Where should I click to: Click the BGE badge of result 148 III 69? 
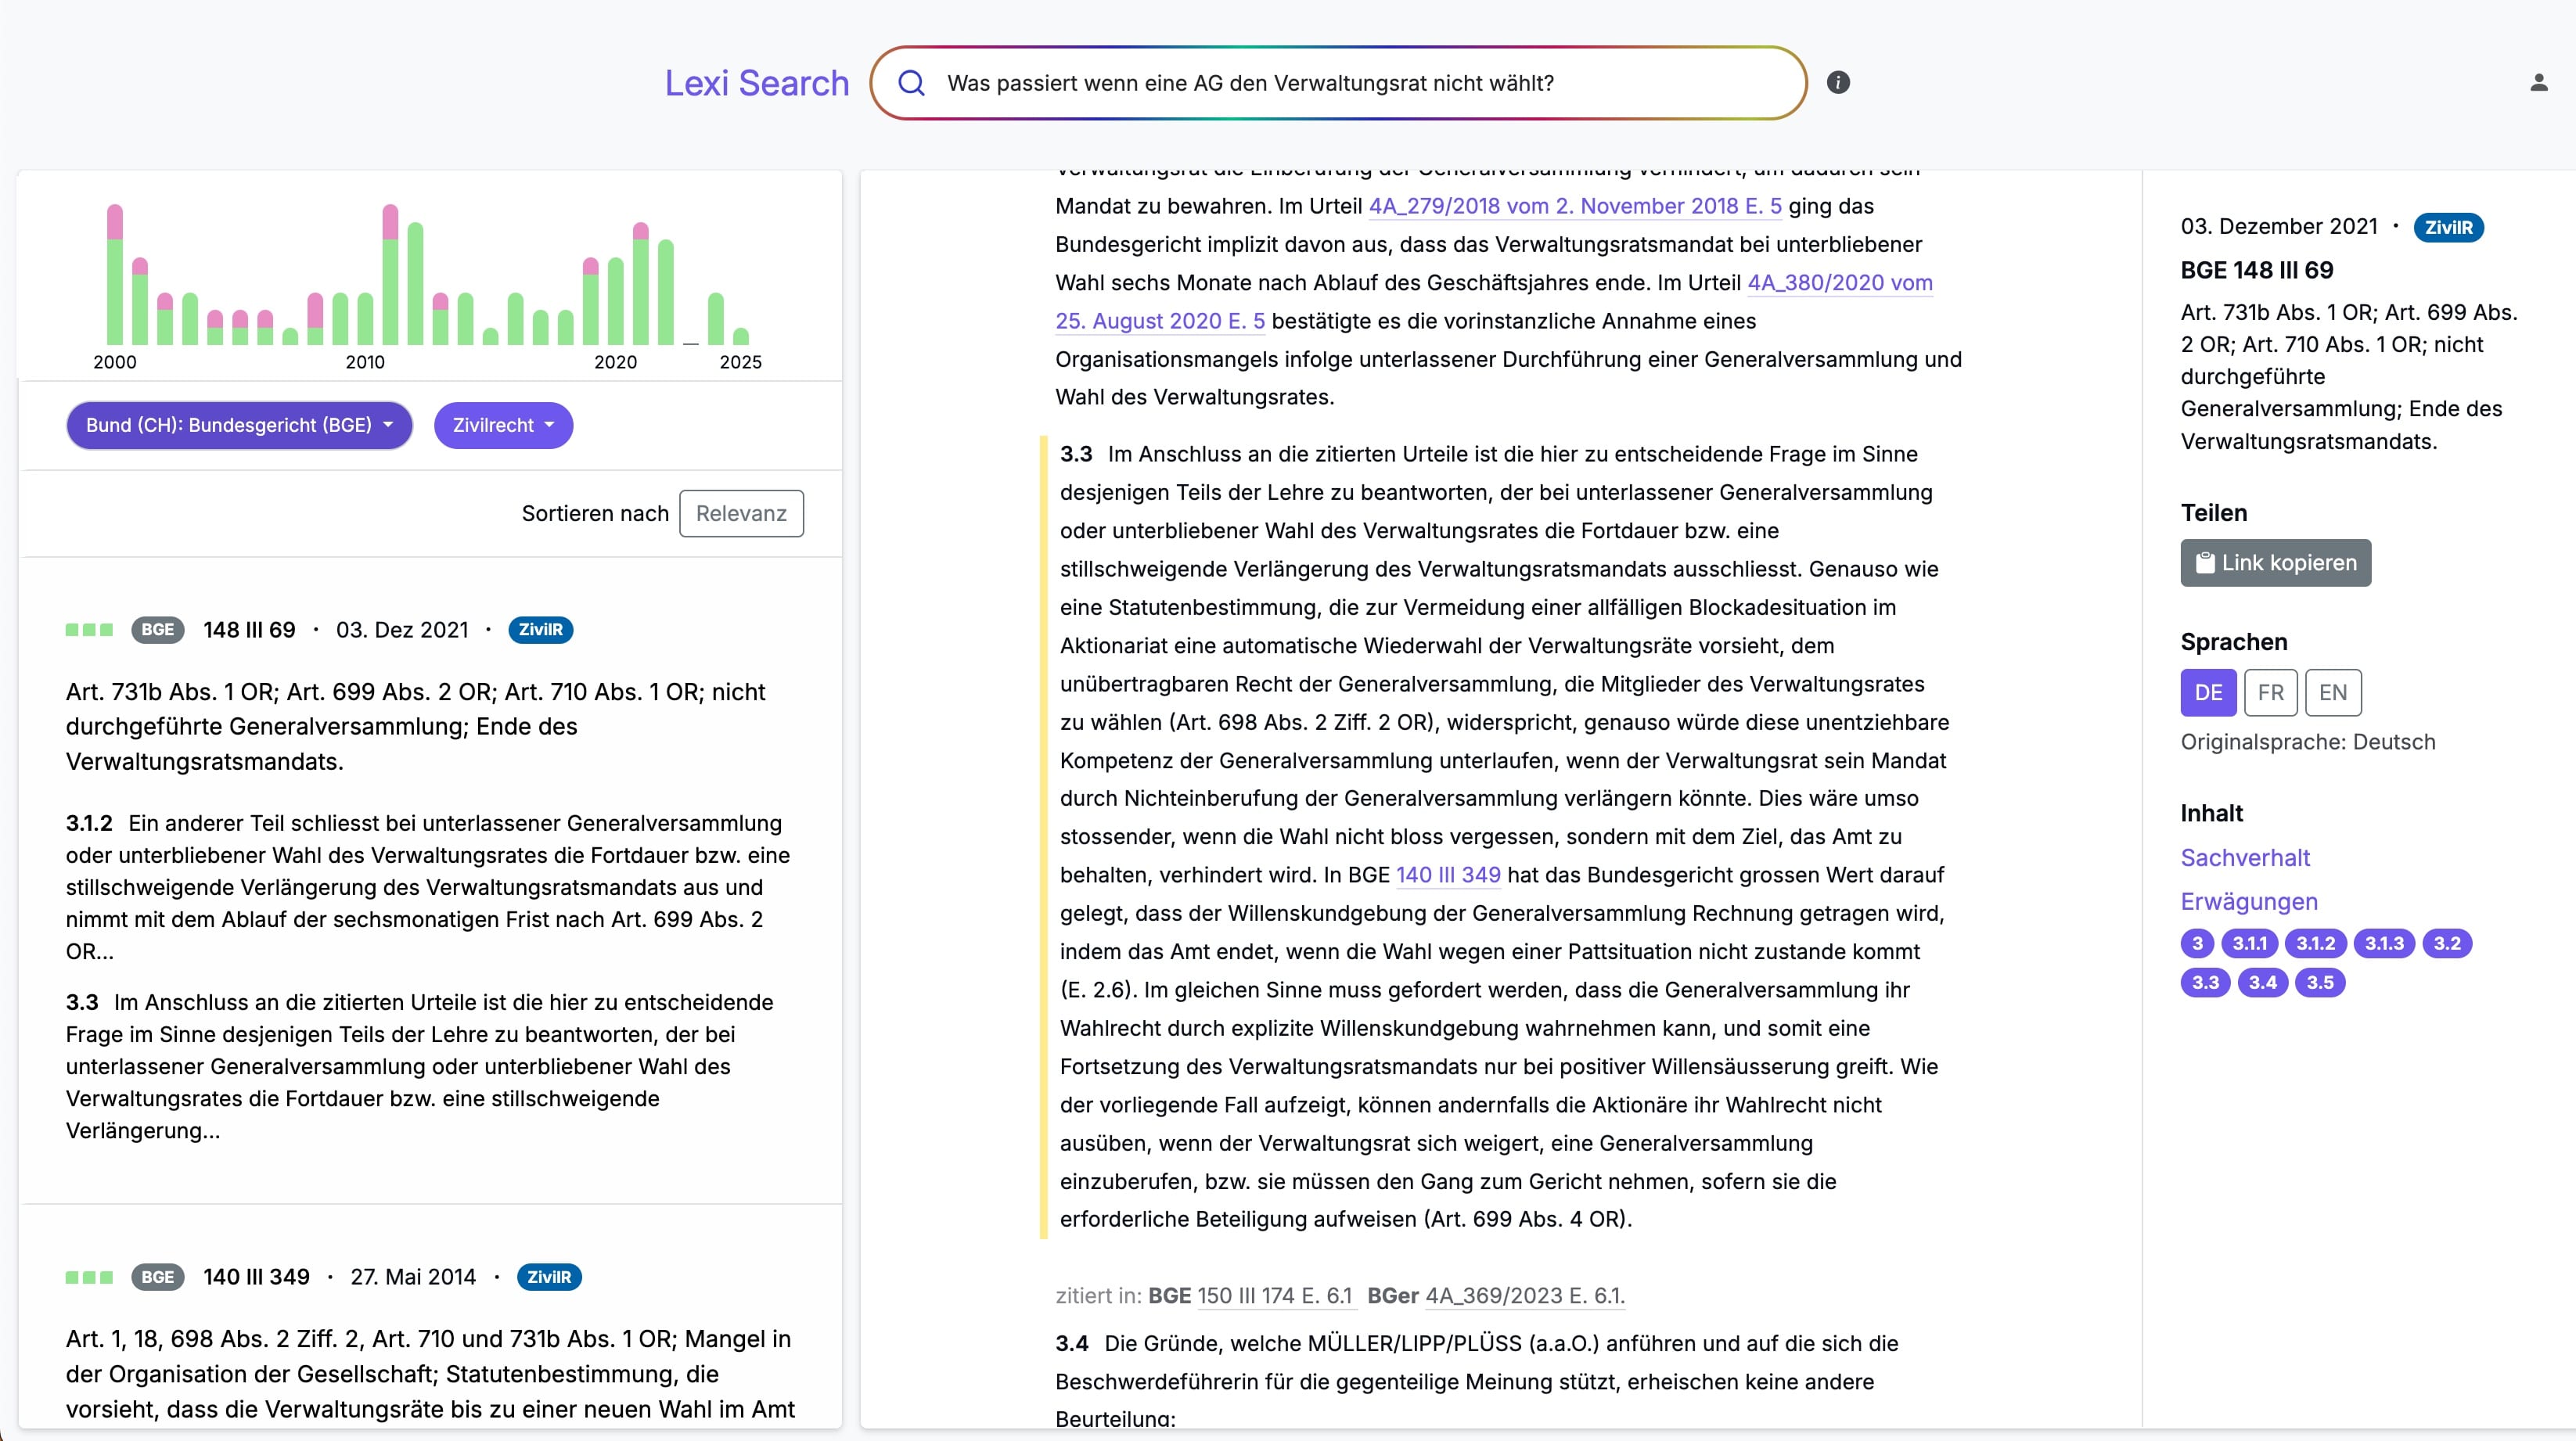pyautogui.click(x=157, y=630)
